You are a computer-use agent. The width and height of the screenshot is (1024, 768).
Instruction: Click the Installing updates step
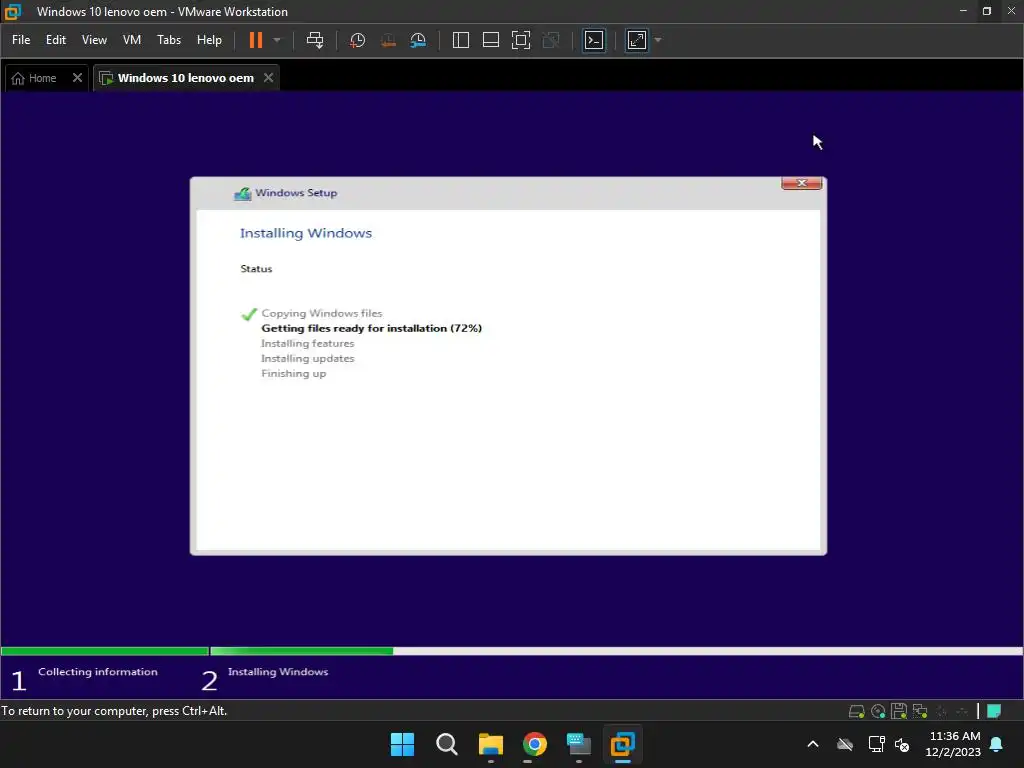[x=308, y=359]
